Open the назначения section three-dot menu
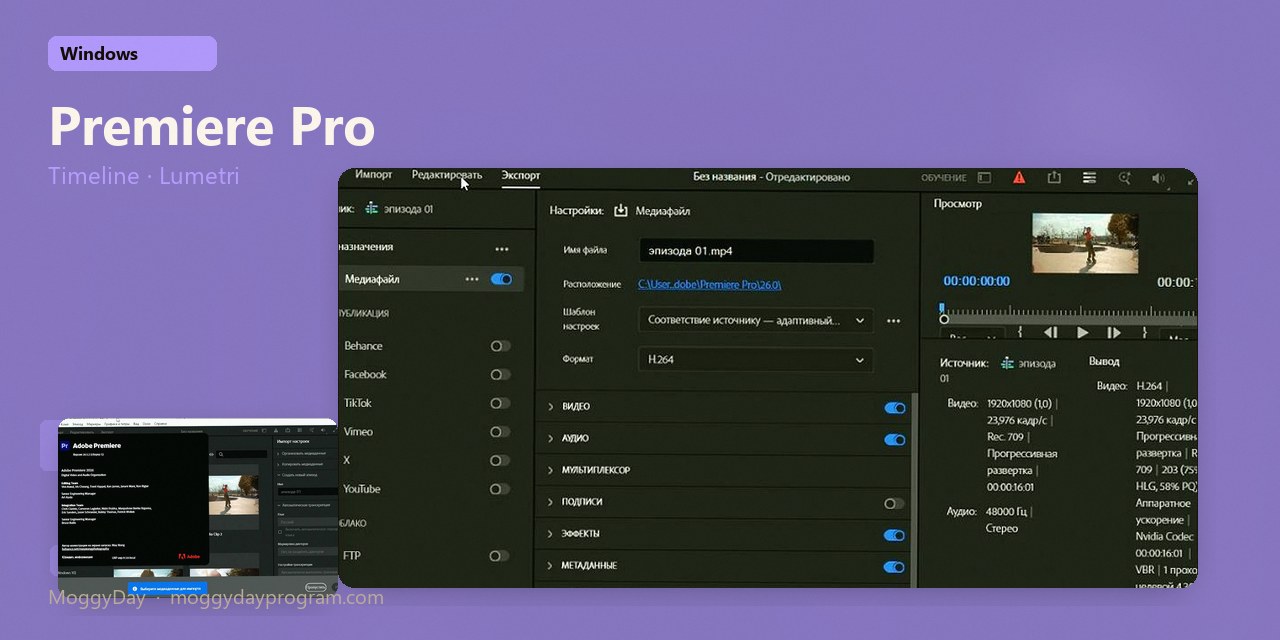The image size is (1280, 640). pos(502,249)
